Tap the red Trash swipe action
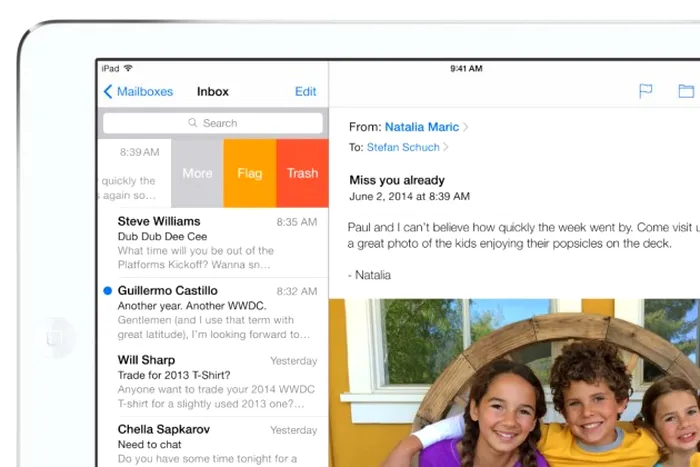Screen dimensions: 700x467 coord(303,173)
